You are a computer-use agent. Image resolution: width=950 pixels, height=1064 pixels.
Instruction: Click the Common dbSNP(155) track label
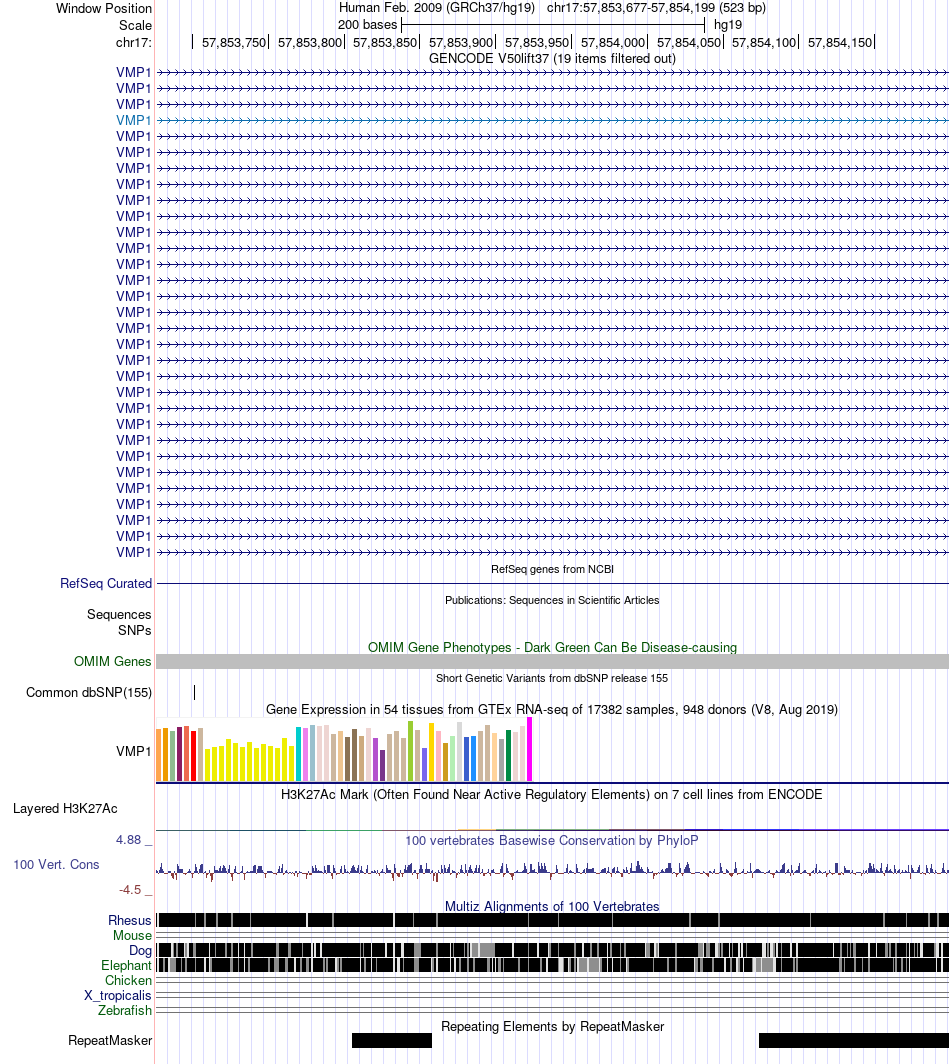(x=89, y=692)
